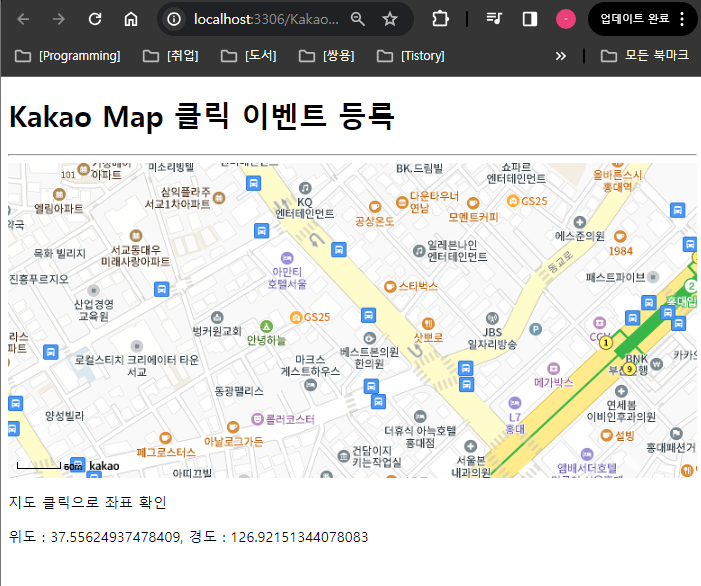Open the [도서] bookmark folder
The width and height of the screenshot is (701, 586).
click(249, 56)
